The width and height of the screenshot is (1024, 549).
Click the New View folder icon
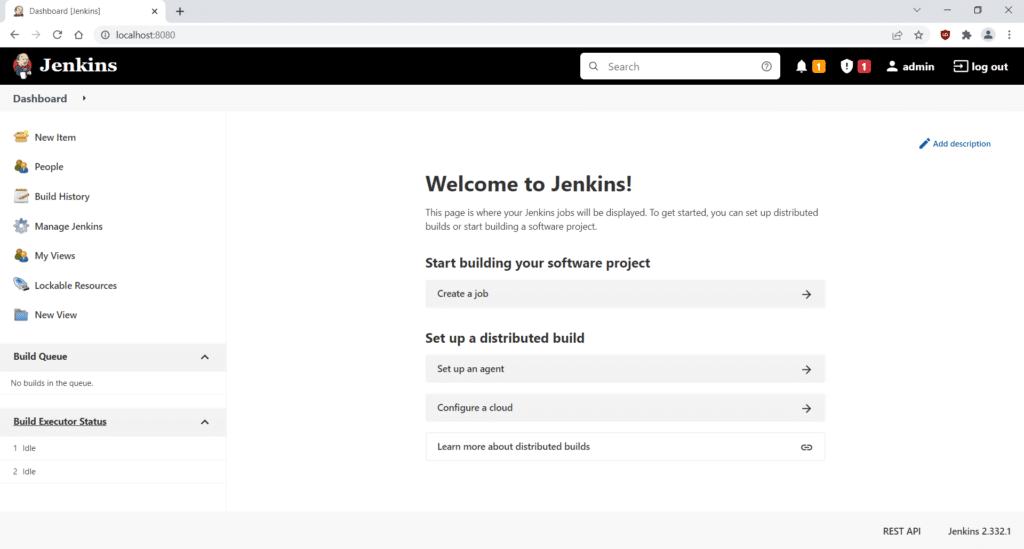[21, 315]
